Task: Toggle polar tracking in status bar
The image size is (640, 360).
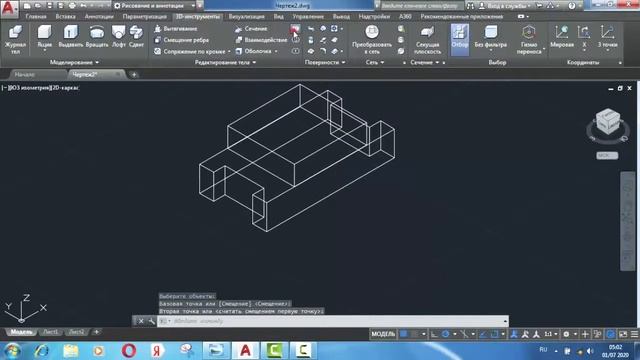Action: pyautogui.click(x=445, y=334)
